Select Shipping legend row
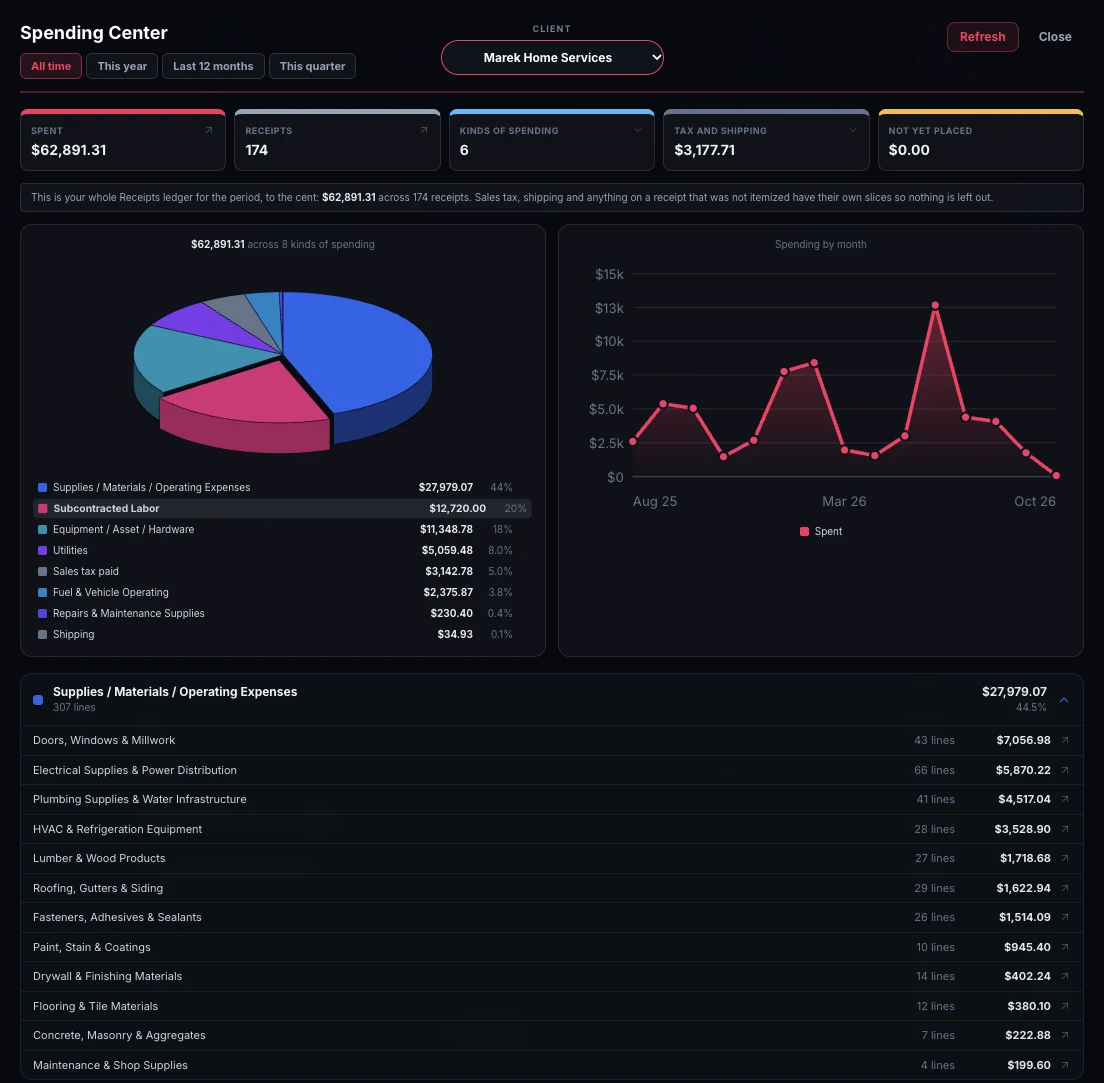The image size is (1104, 1083). pos(282,634)
